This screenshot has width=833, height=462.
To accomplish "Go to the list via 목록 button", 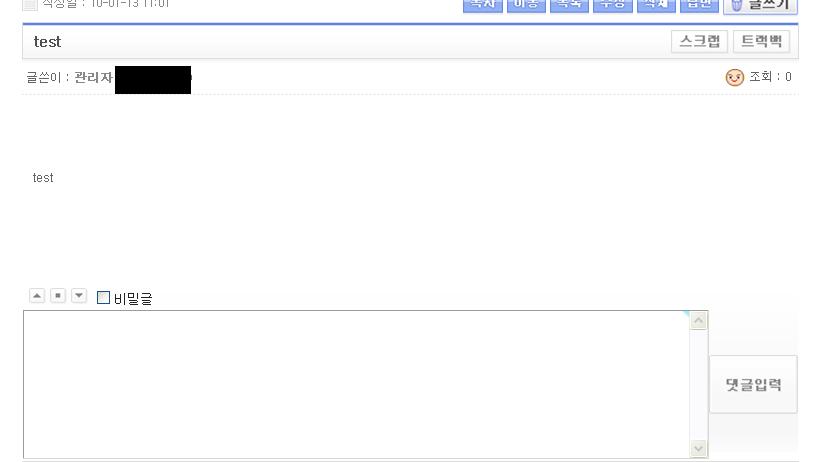I will click(x=569, y=5).
